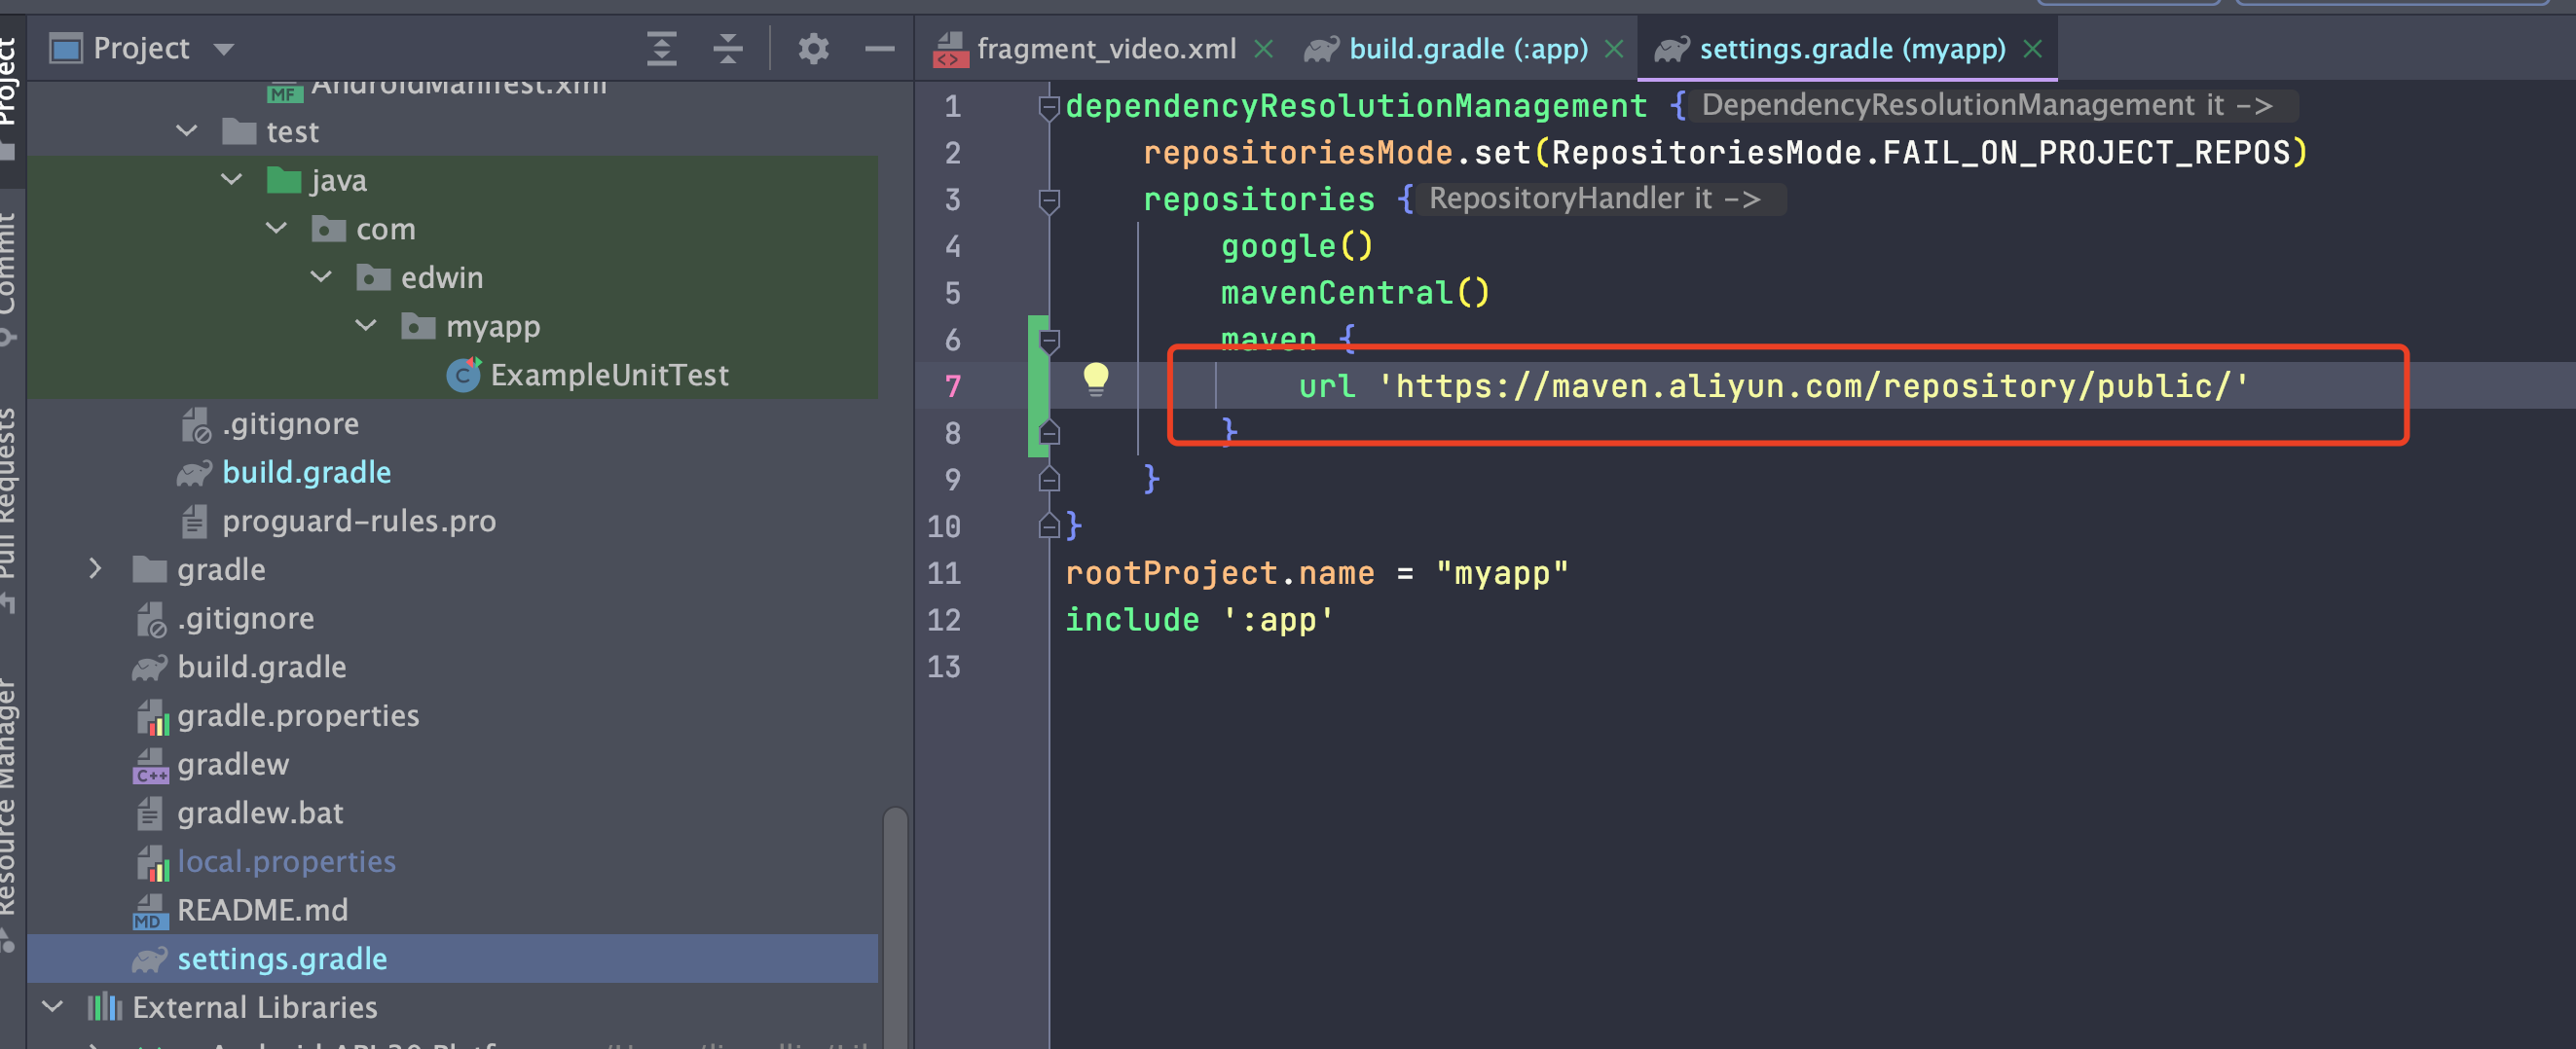Viewport: 2576px width, 1049px height.
Task: Click the collapse-all icon in the Project toolbar
Action: (728, 47)
